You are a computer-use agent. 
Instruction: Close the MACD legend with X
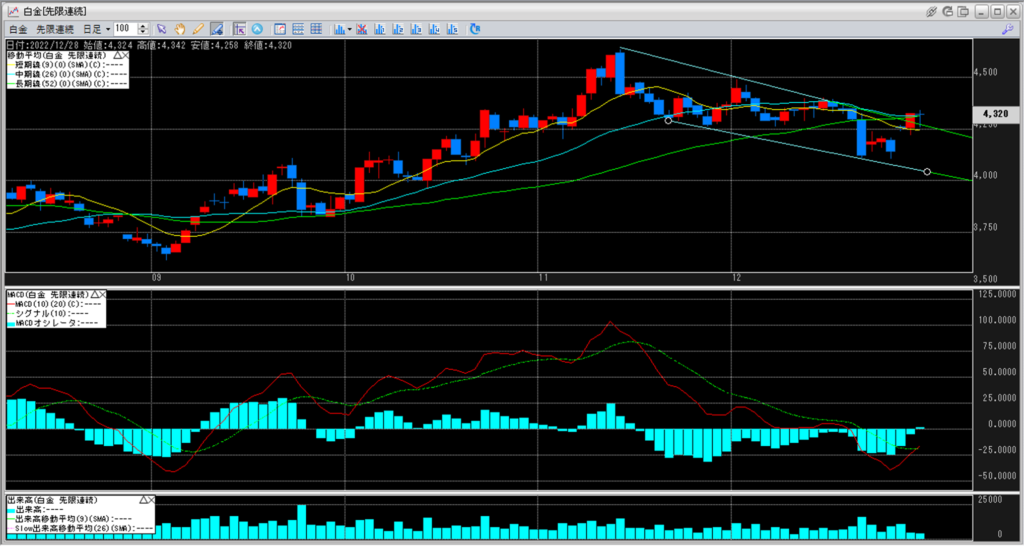(103, 296)
